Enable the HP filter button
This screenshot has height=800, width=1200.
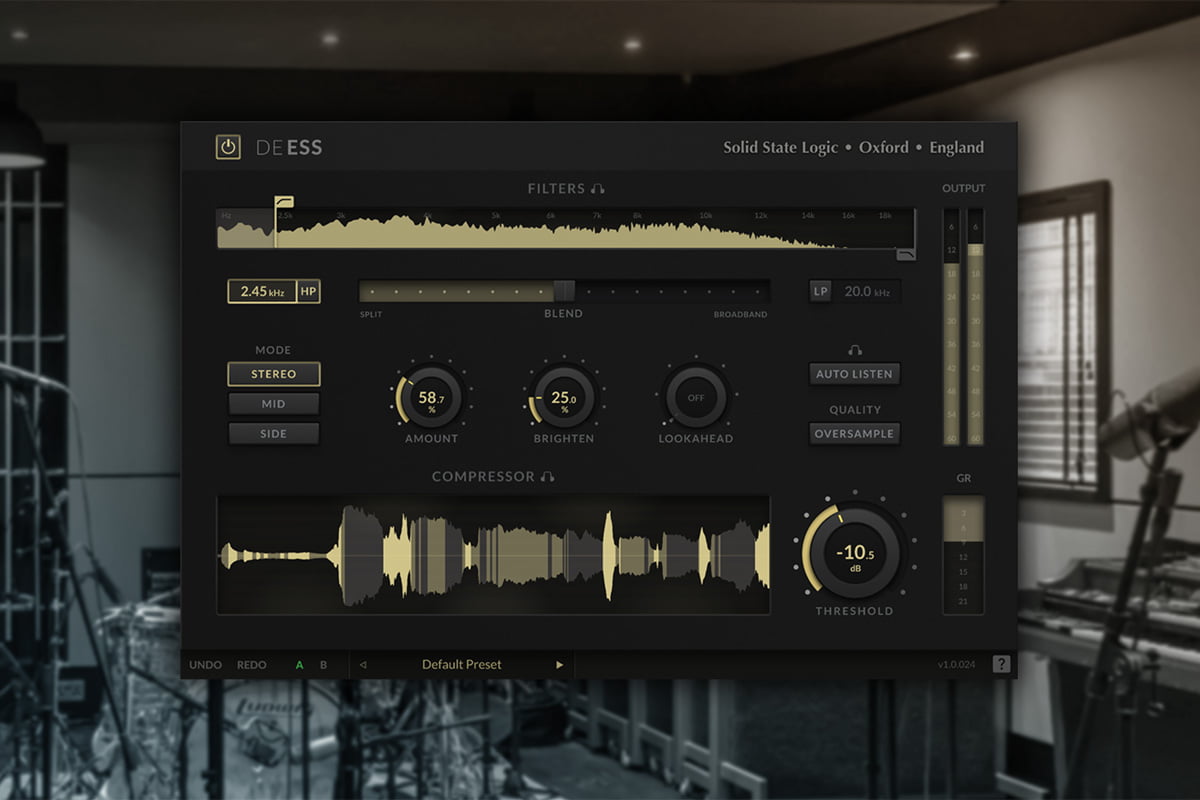308,292
